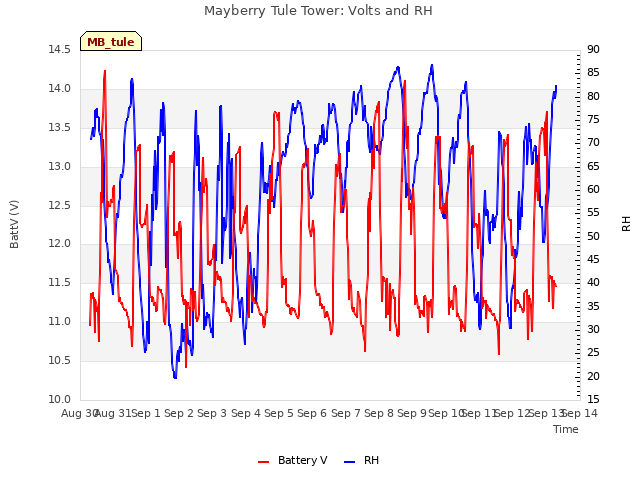Click the Sep 12 date label
Screen dimensions: 640x480
512,413
